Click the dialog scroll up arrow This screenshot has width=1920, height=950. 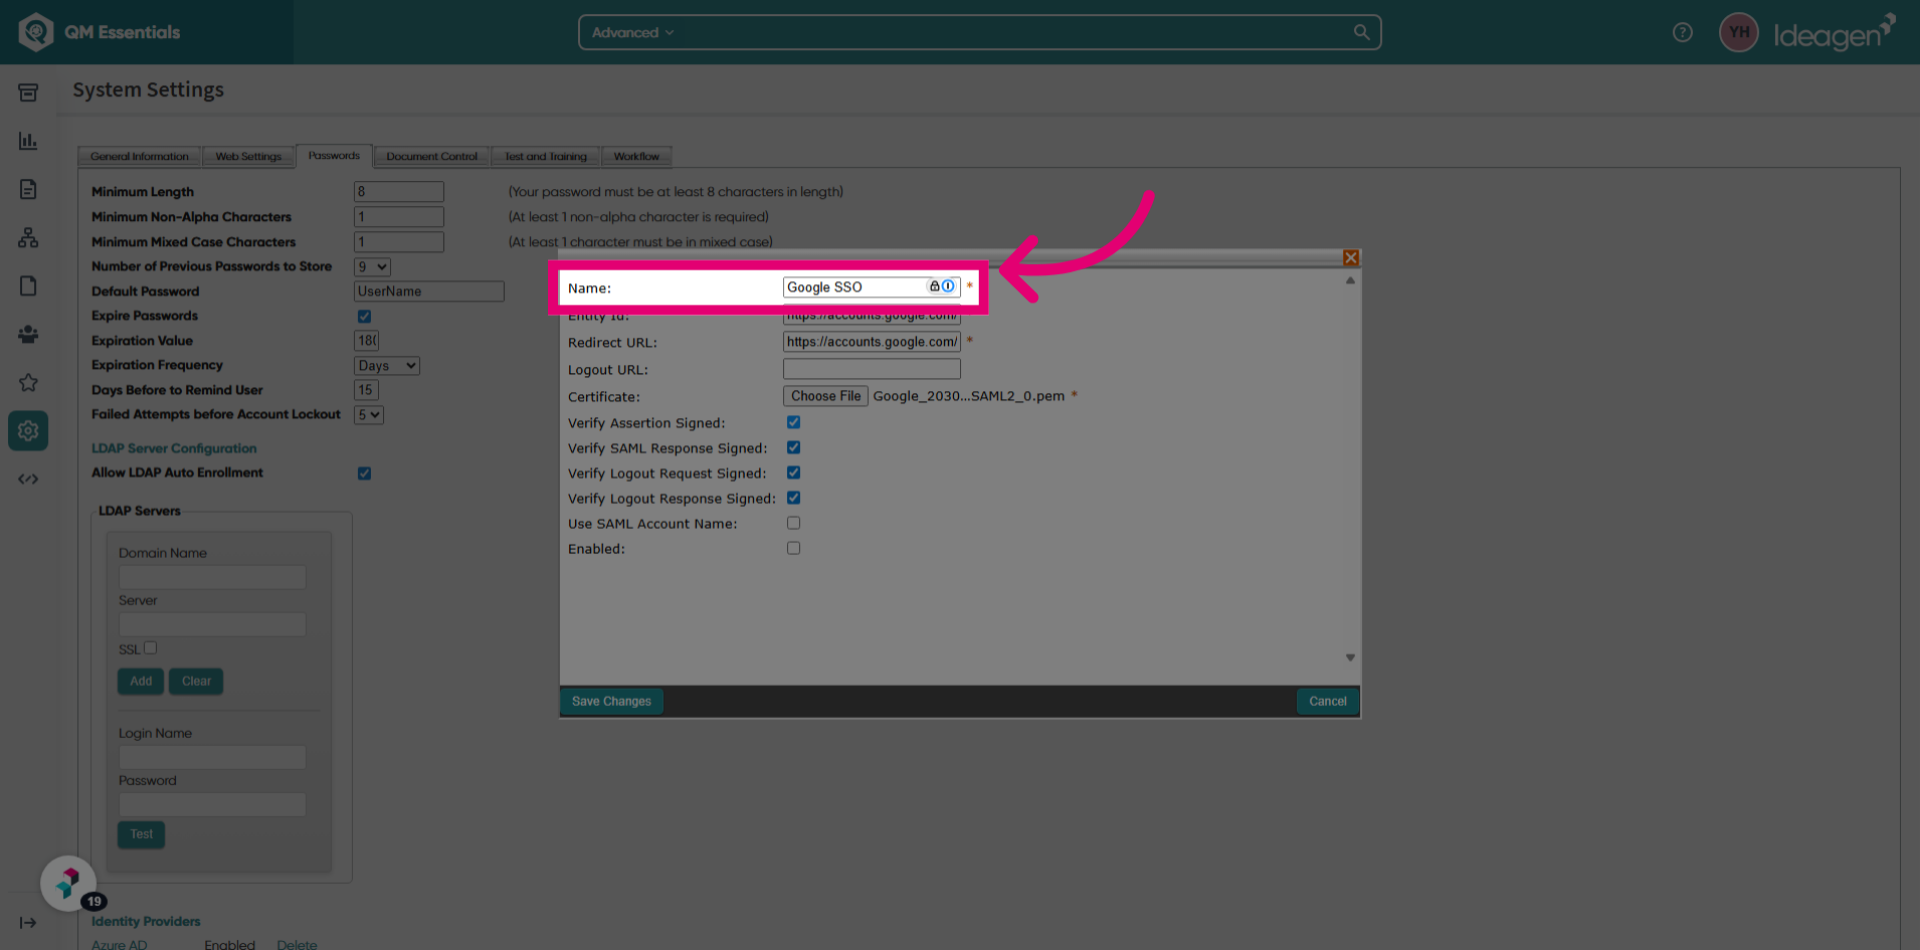(1350, 281)
